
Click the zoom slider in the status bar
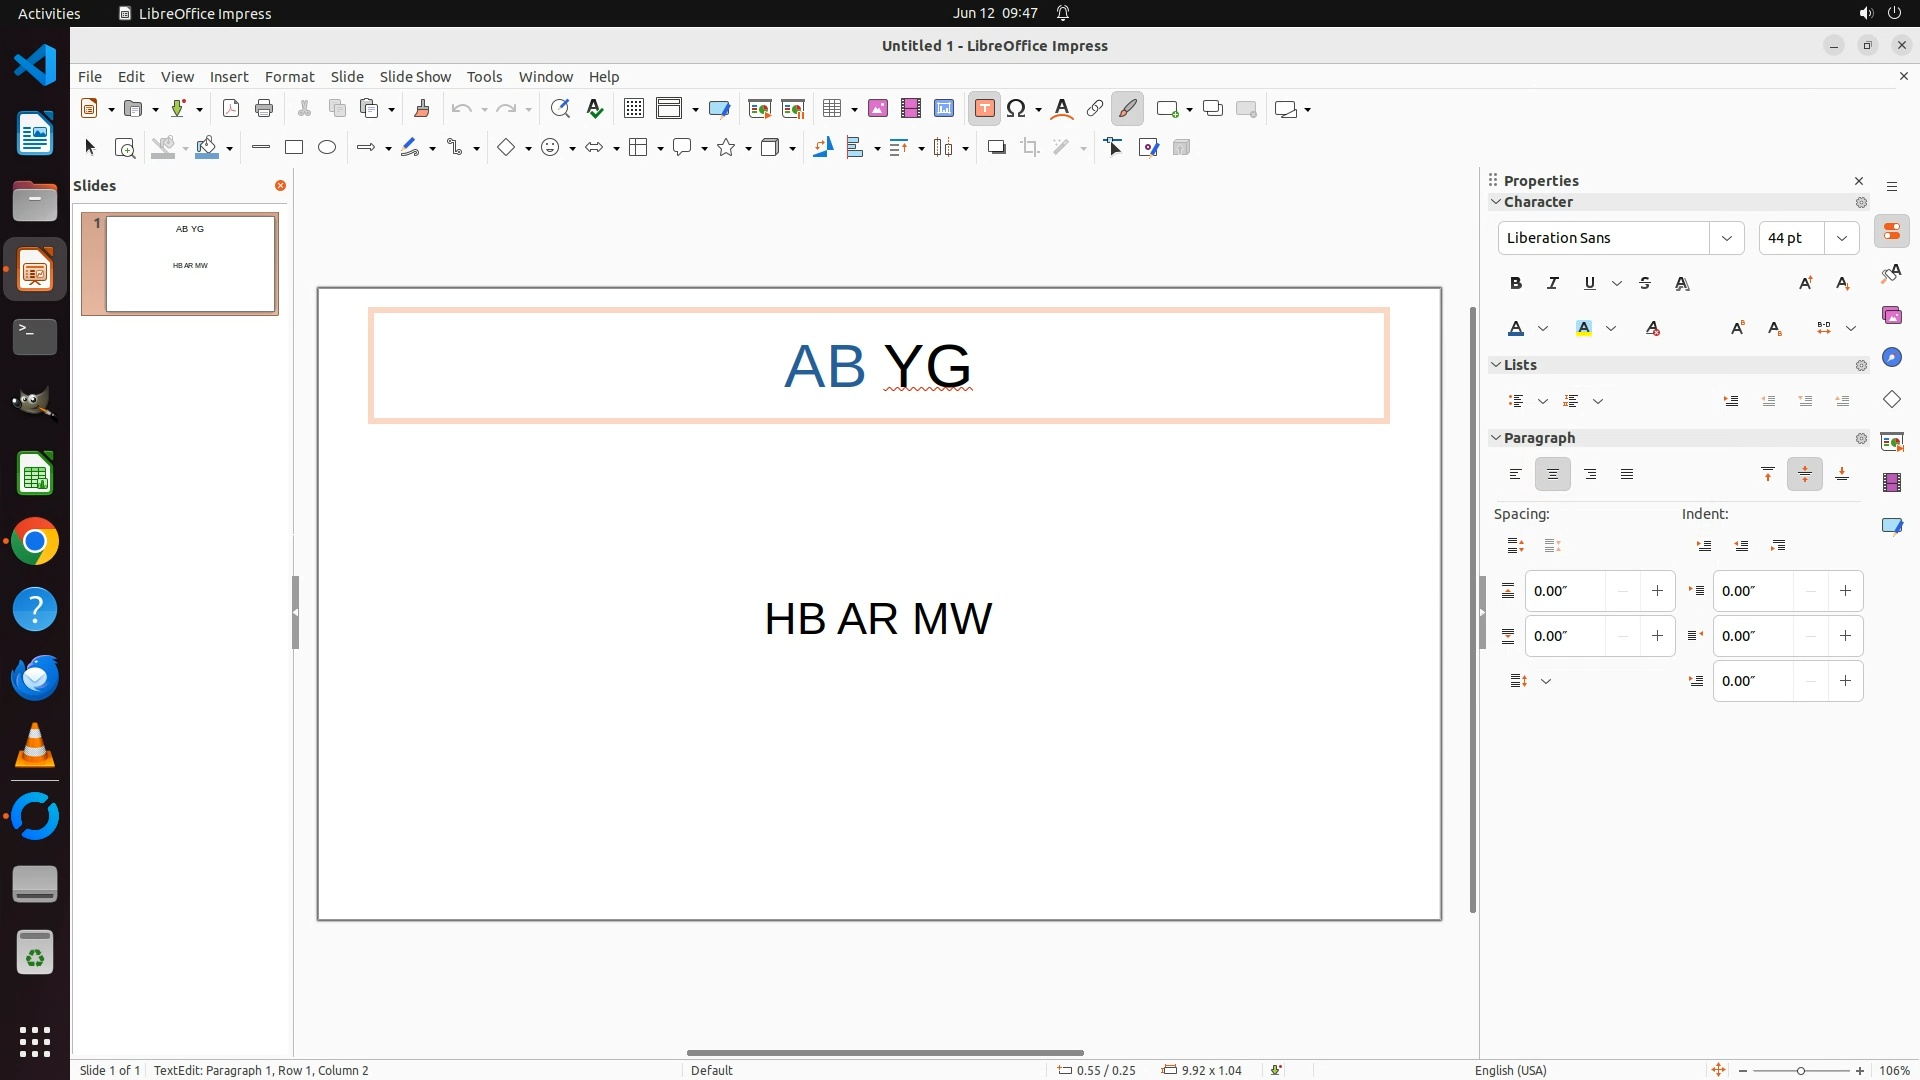[1800, 1070]
